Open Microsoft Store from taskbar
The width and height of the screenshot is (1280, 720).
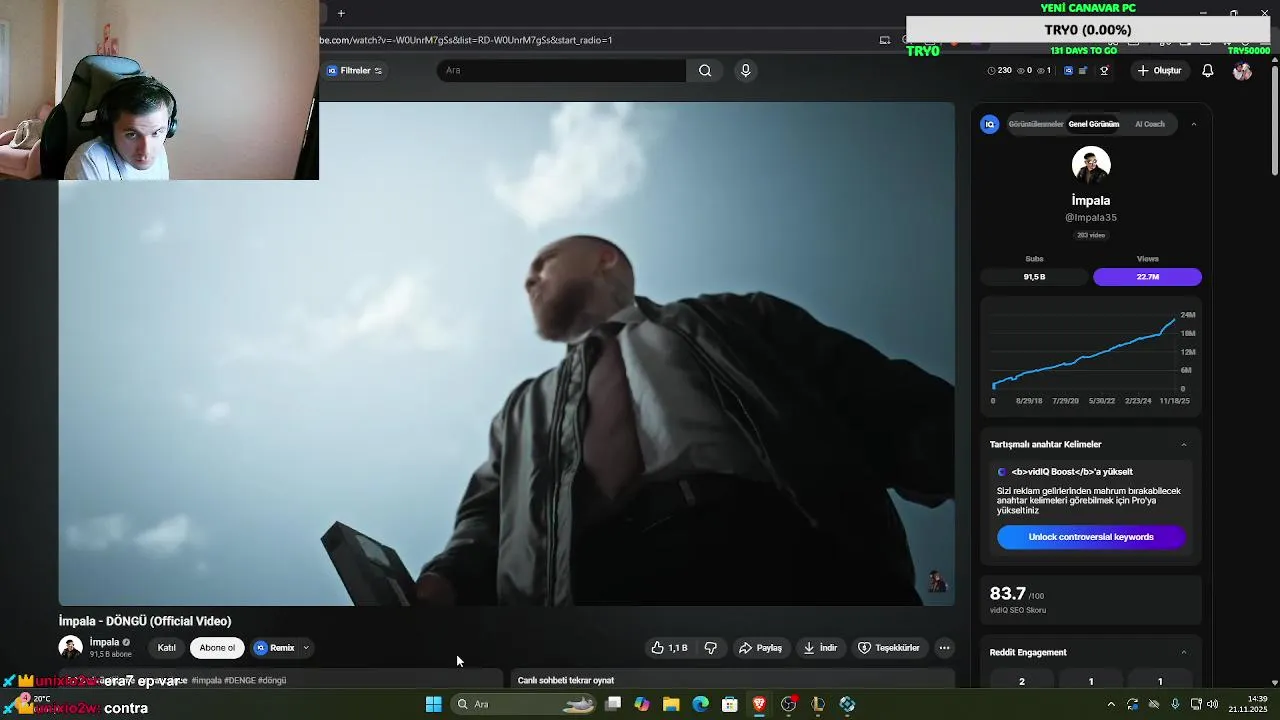coord(730,704)
